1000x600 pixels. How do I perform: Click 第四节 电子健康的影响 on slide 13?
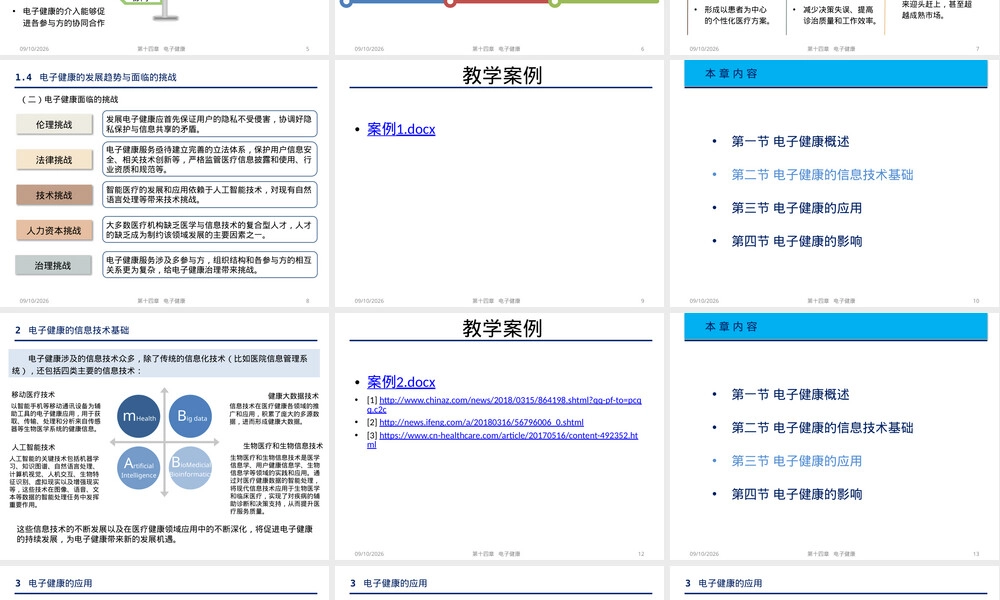coord(797,494)
